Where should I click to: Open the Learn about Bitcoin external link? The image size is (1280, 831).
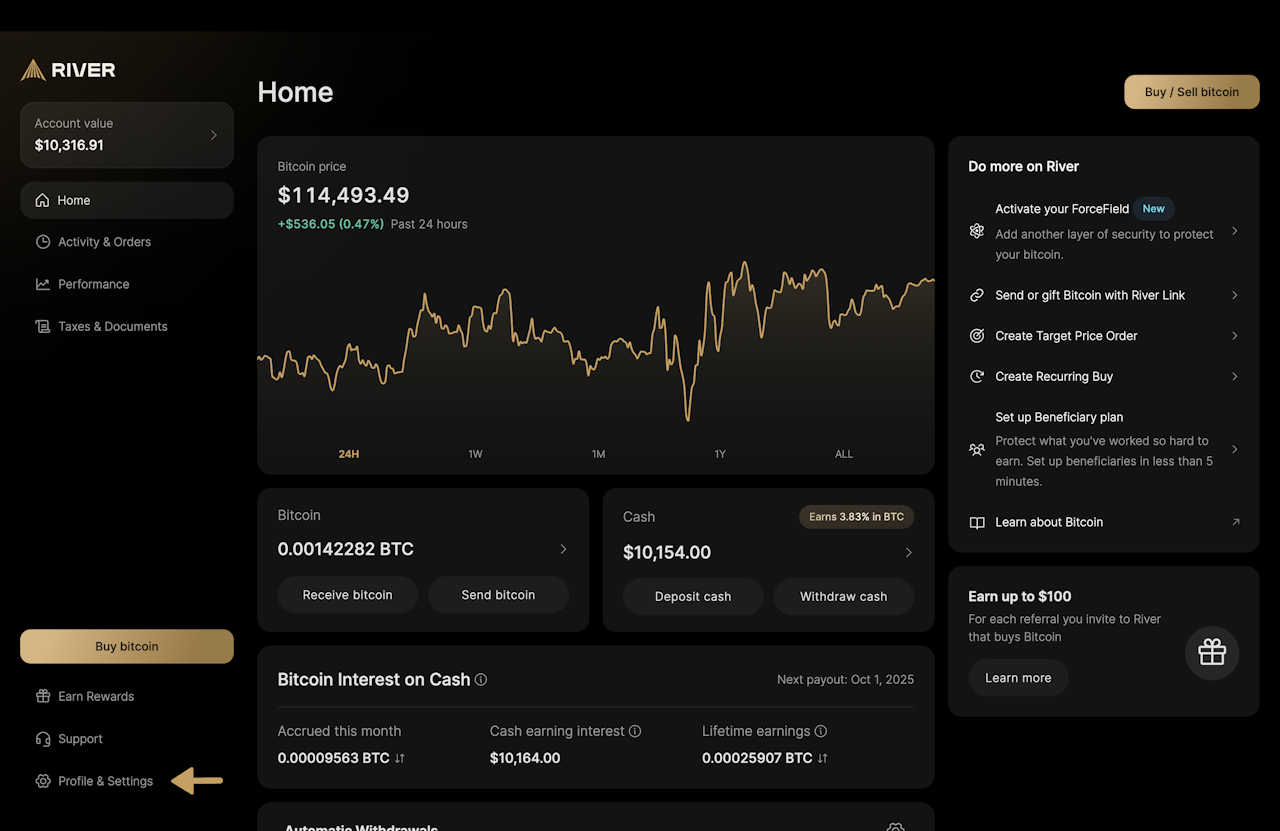1104,522
